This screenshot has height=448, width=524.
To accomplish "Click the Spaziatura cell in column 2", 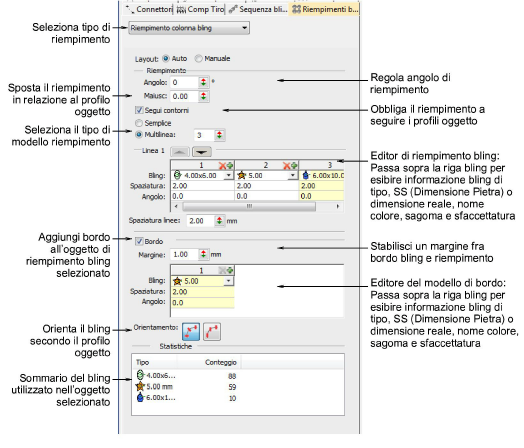I will [267, 186].
